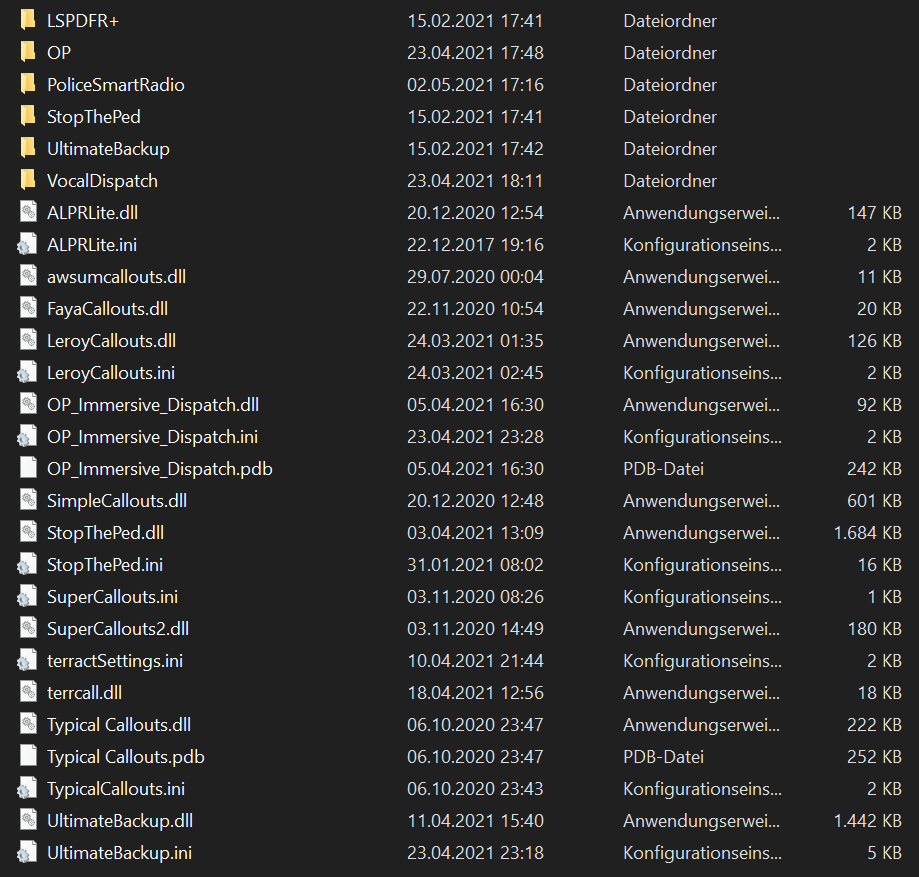
Task: Click the 1.442 KB size value
Action: pyautogui.click(x=867, y=821)
